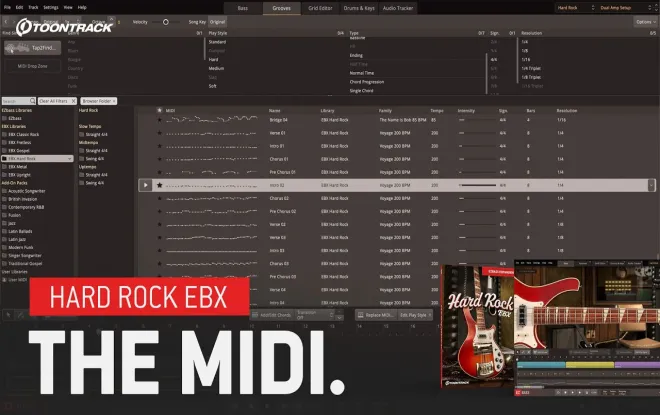
Task: Select Slow Tempo Straight 4/4 folder
Action: point(93,134)
